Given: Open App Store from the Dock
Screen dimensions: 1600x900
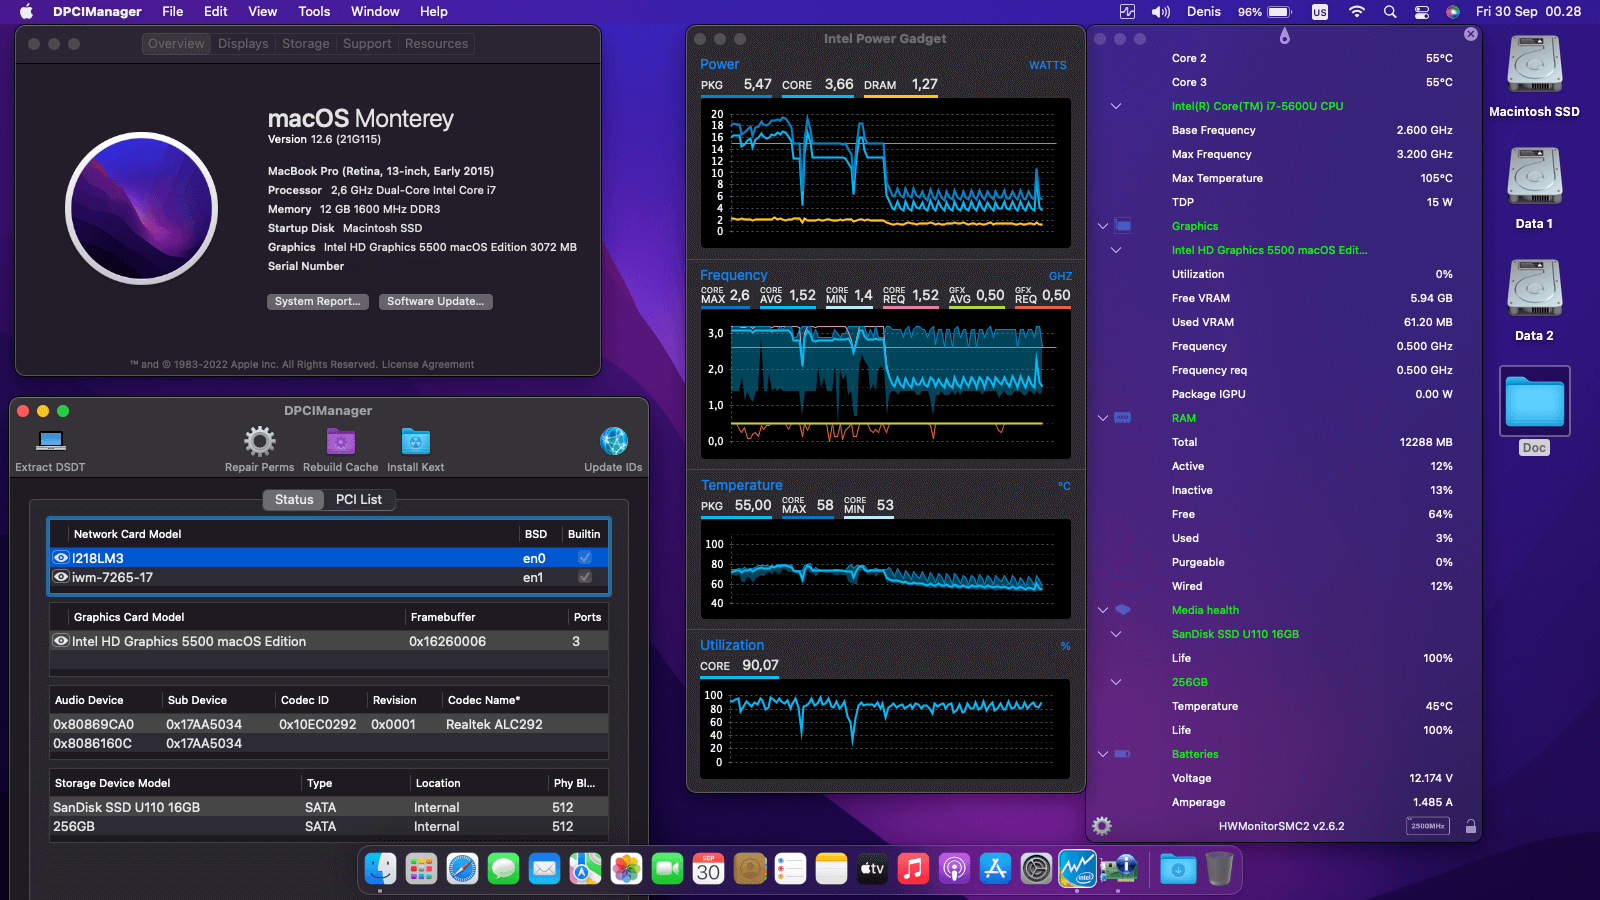Looking at the screenshot, I should pos(995,868).
